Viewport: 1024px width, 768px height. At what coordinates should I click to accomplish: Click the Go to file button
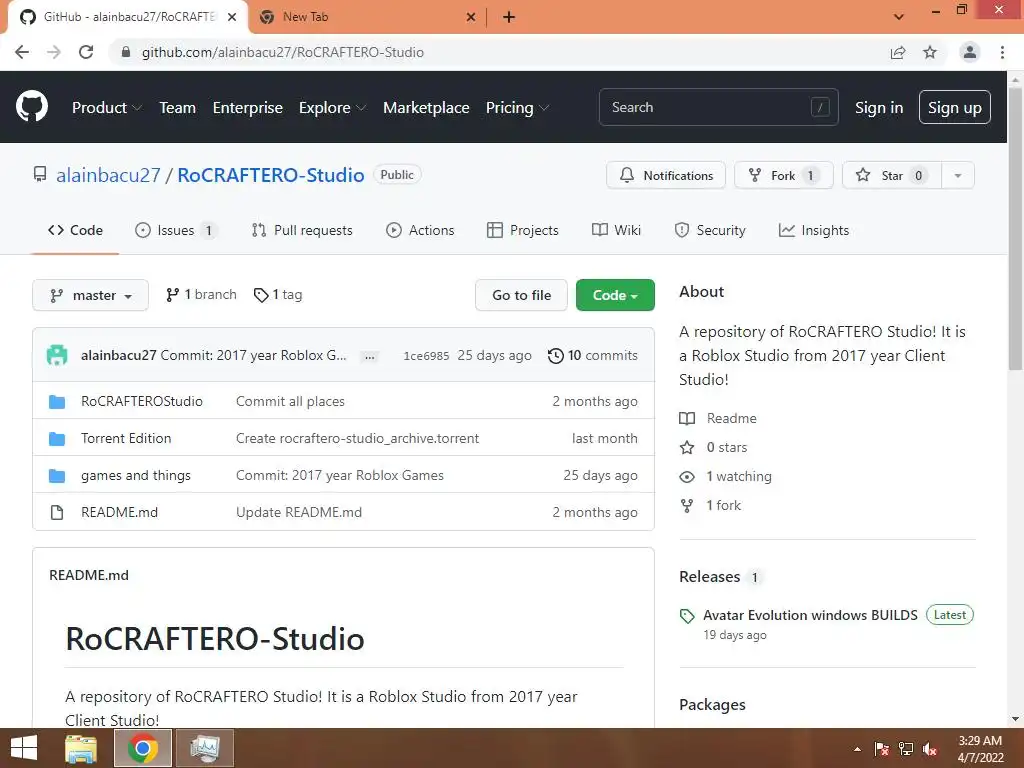(521, 295)
